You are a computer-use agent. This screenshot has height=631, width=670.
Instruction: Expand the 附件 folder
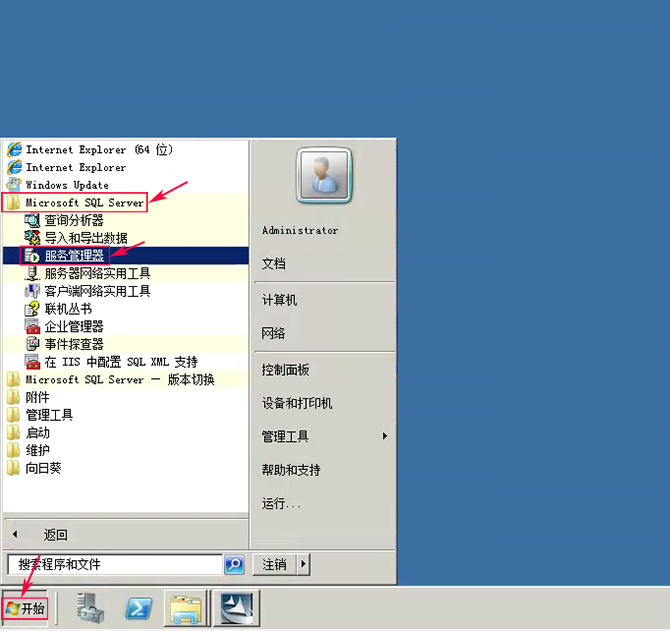pos(37,397)
